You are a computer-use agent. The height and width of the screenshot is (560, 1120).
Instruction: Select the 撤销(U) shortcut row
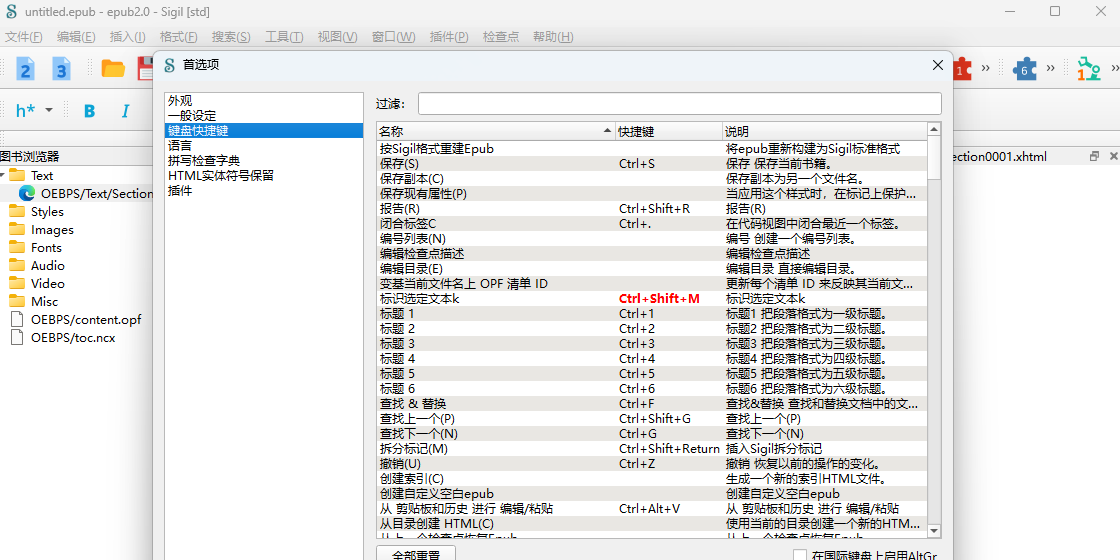click(x=652, y=464)
